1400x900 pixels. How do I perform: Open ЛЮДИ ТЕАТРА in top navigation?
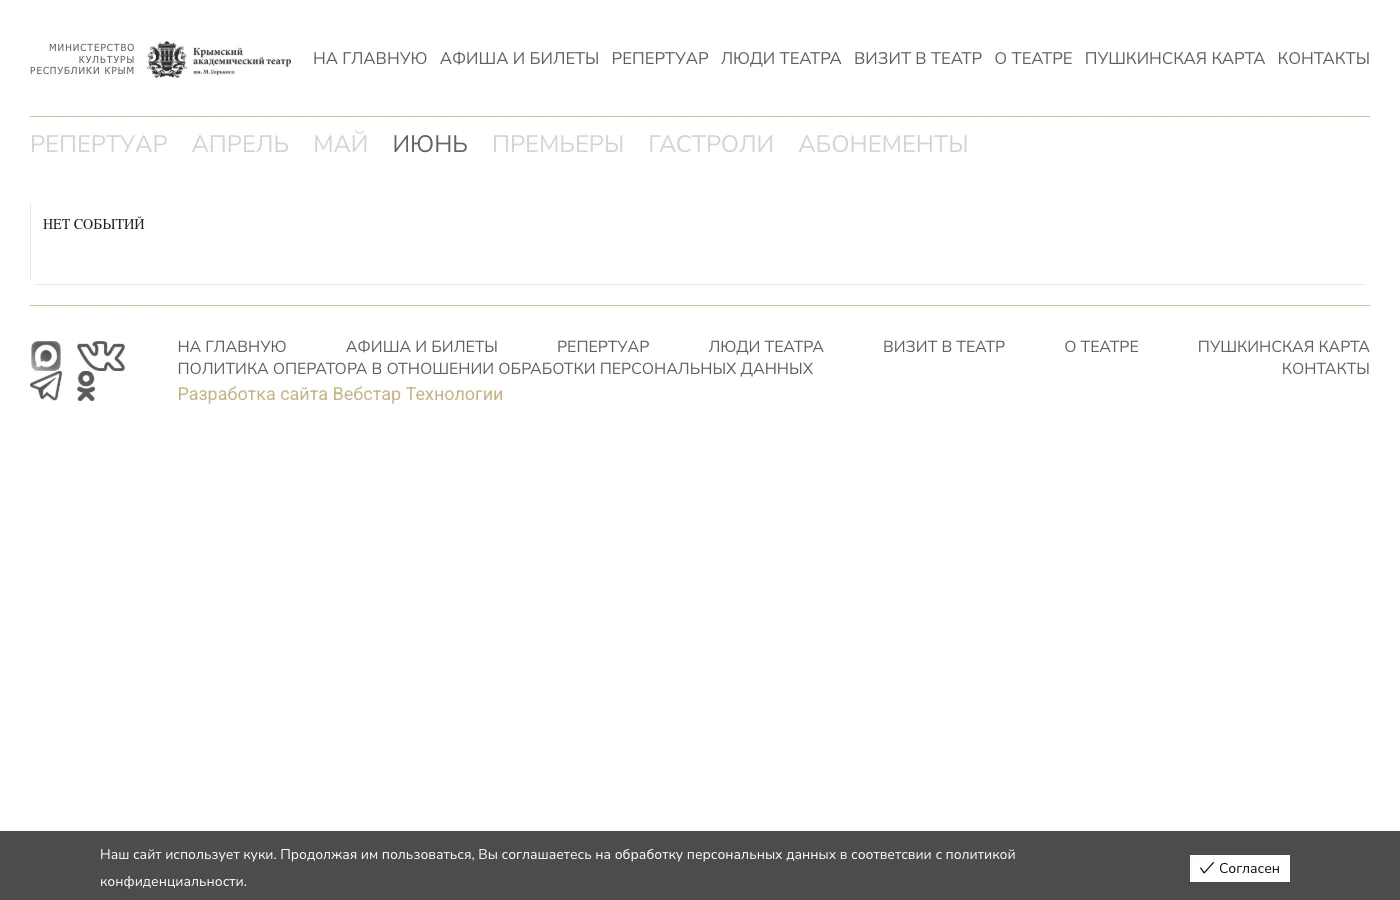[780, 59]
